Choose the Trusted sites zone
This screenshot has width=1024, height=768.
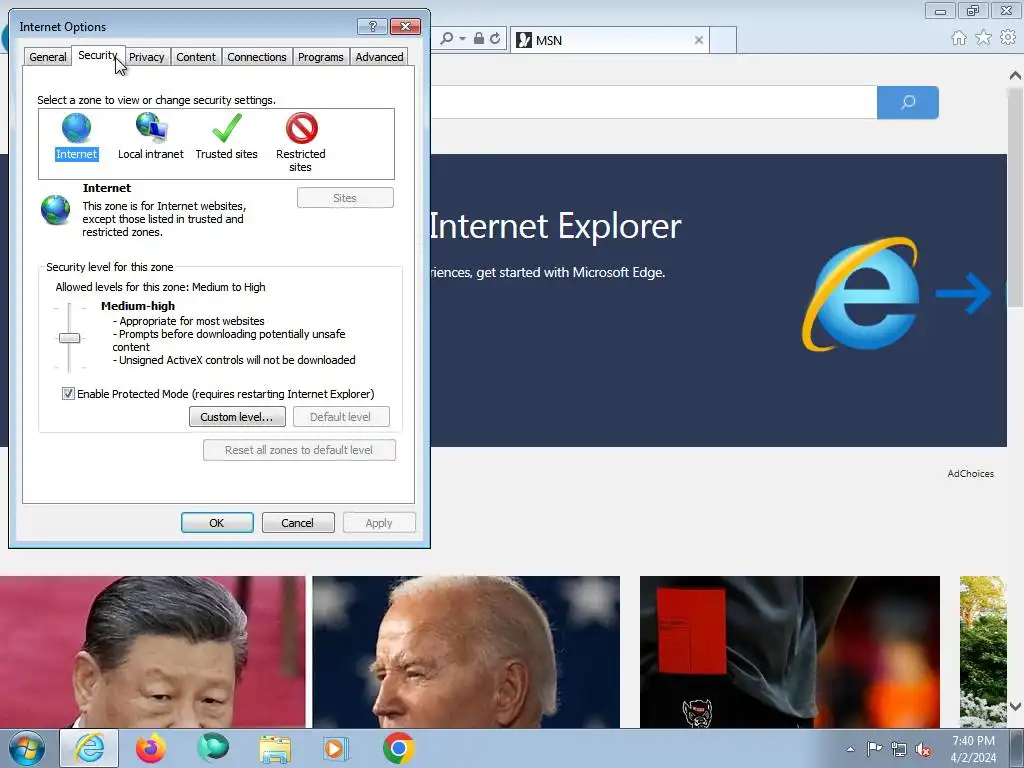pos(227,136)
